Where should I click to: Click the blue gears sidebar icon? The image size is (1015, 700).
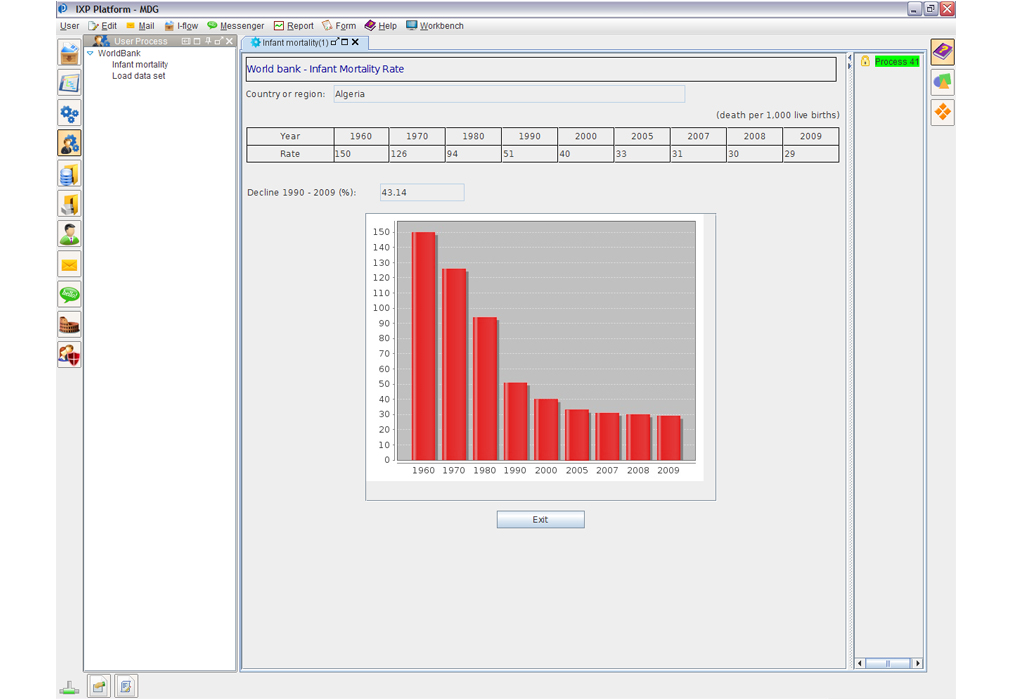pos(69,113)
